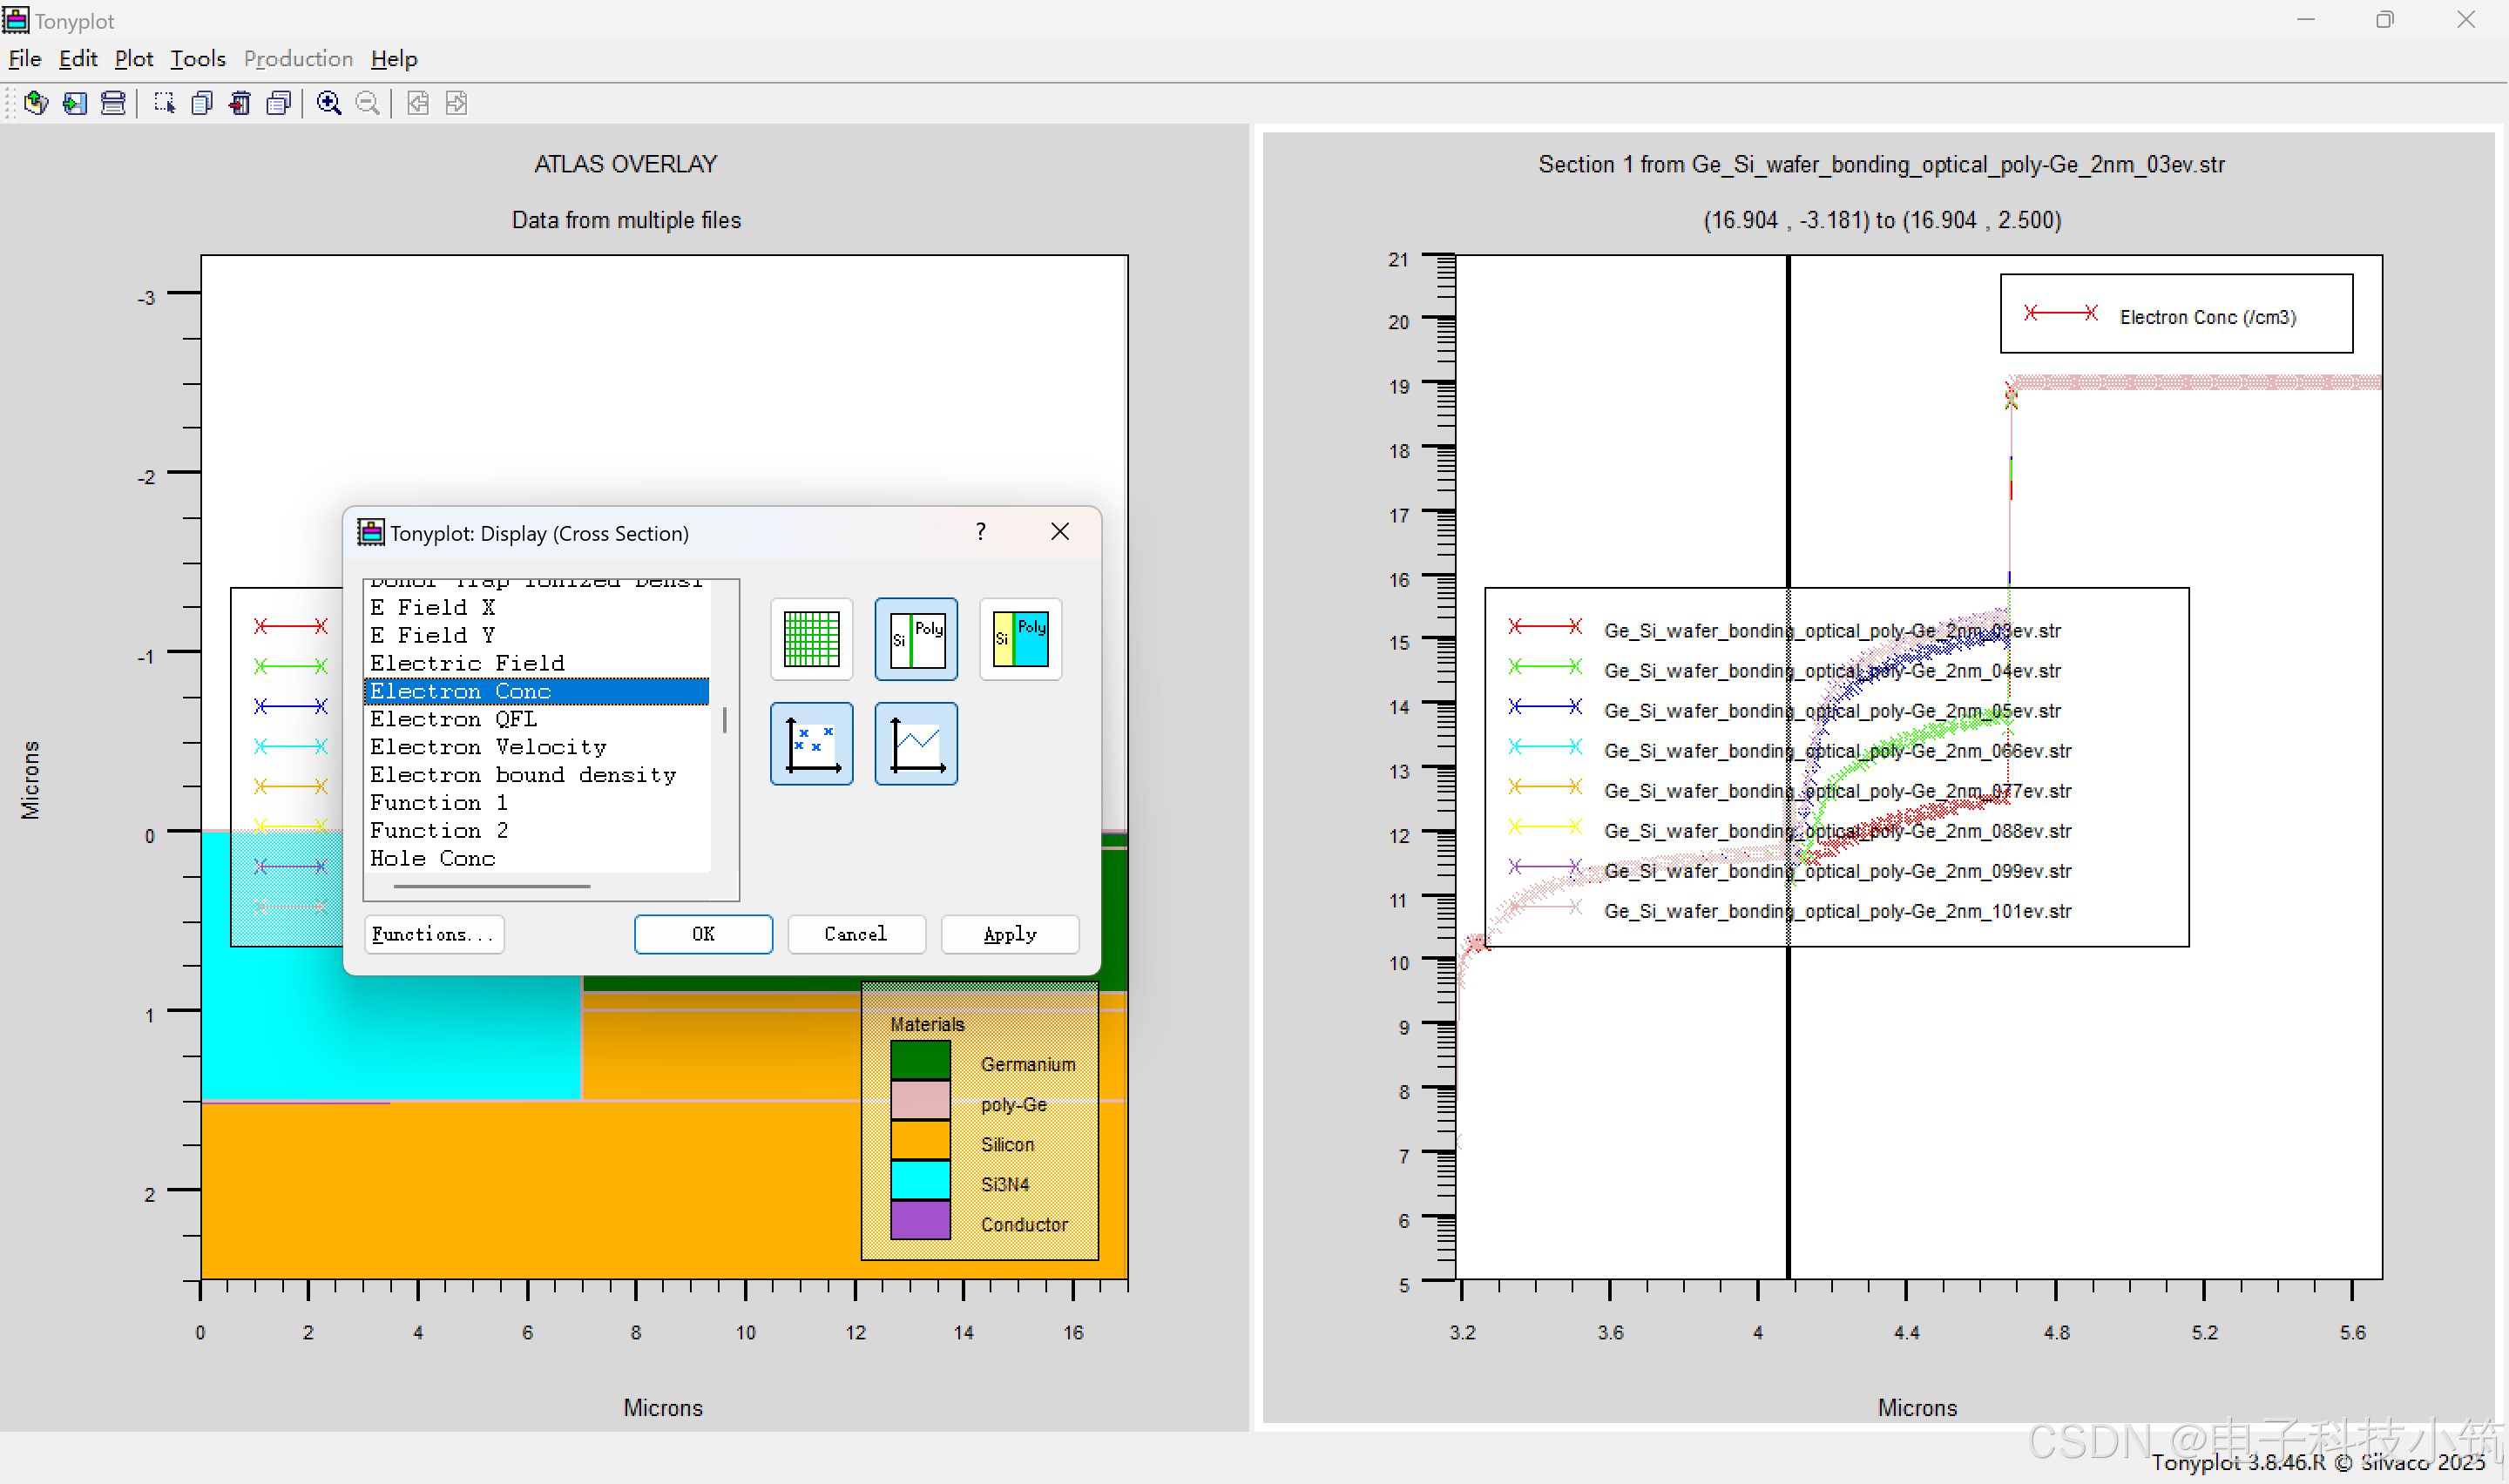Click the load structure file toolbar icon
This screenshot has height=1484, width=2509.
[x=36, y=103]
